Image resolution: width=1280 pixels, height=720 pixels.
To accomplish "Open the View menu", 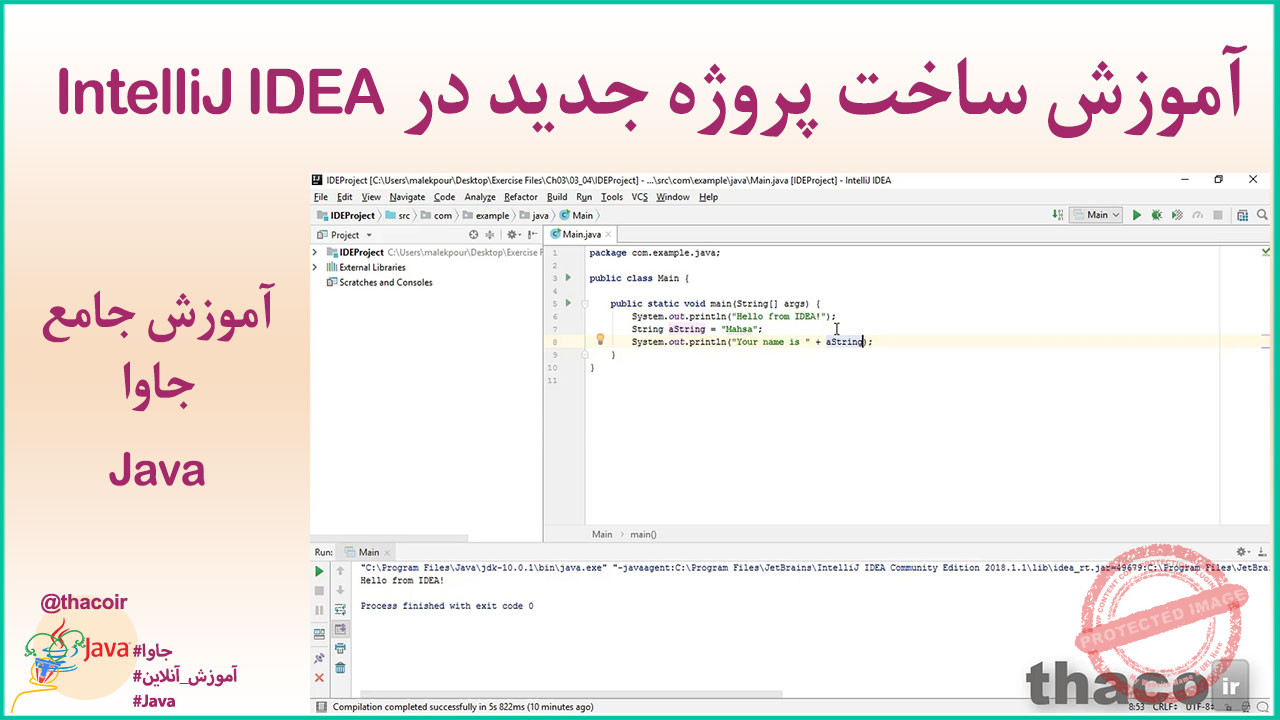I will click(371, 197).
